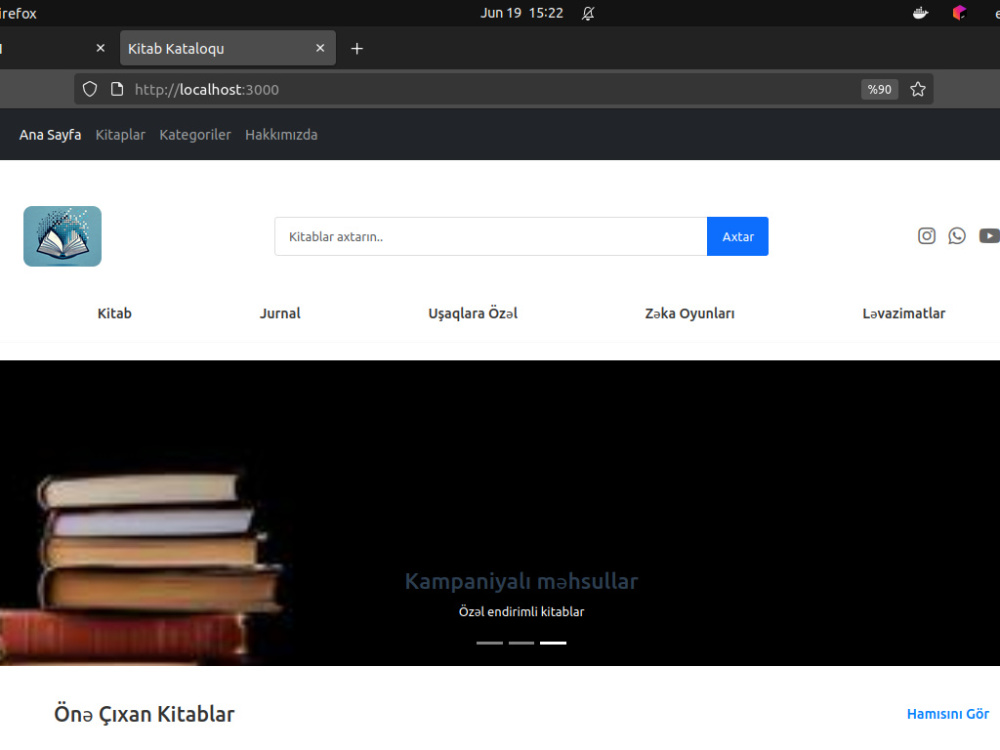Open the YouTube icon link

click(989, 236)
